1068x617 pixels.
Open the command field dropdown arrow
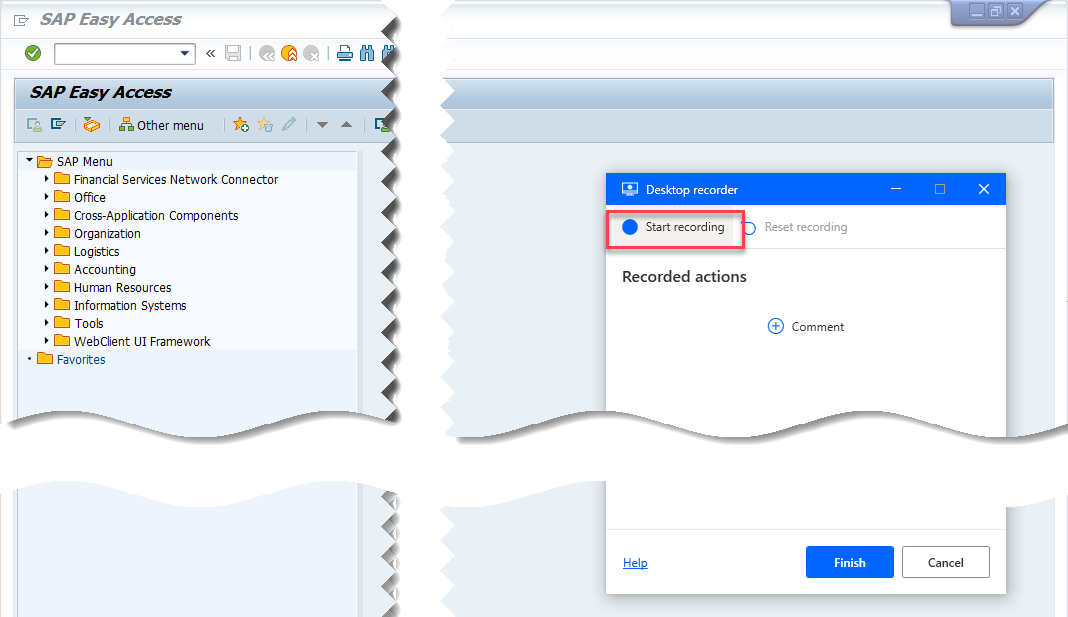coord(185,54)
